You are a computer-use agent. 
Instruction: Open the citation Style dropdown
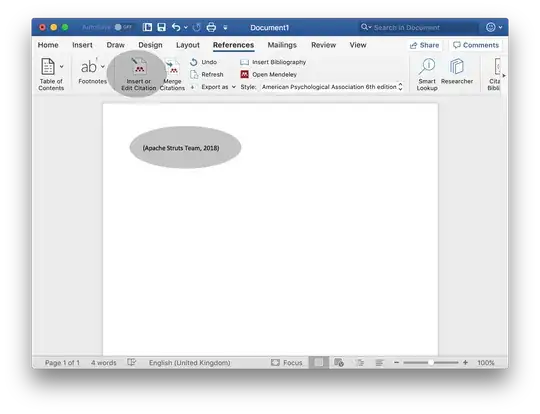[x=332, y=87]
